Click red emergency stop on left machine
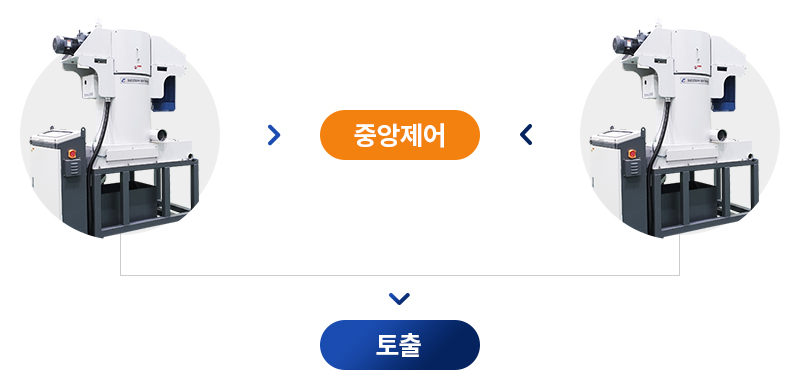800x390 pixels. [x=72, y=153]
